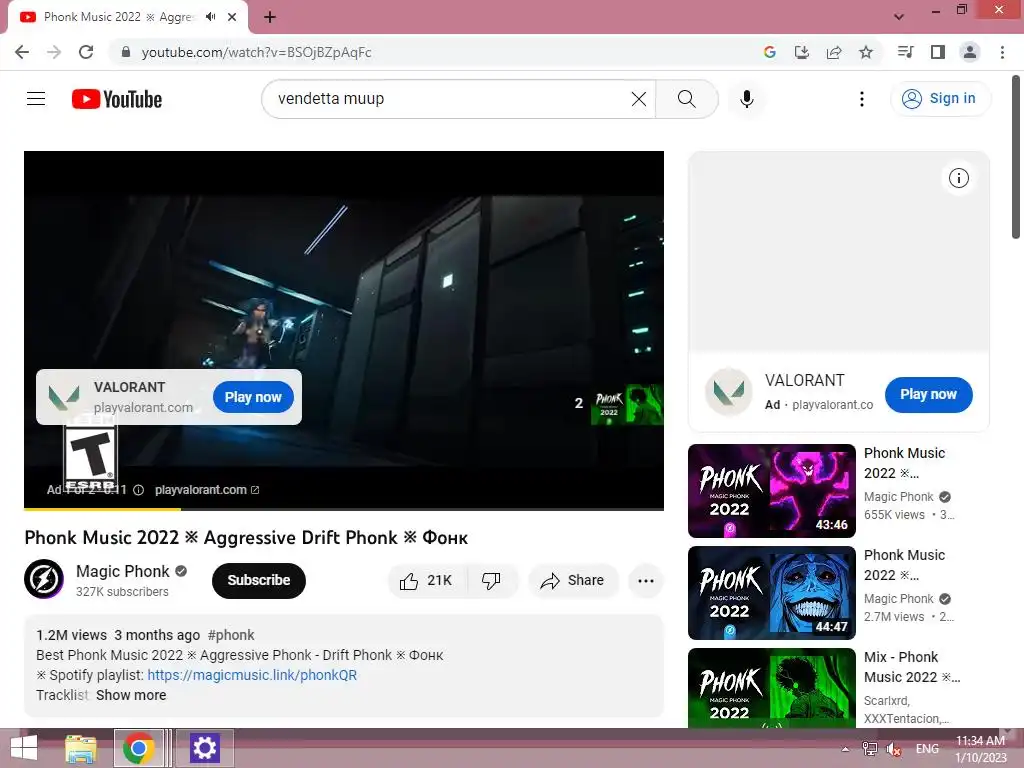Dislike the video with thumbs down
The image size is (1024, 768).
click(x=491, y=581)
